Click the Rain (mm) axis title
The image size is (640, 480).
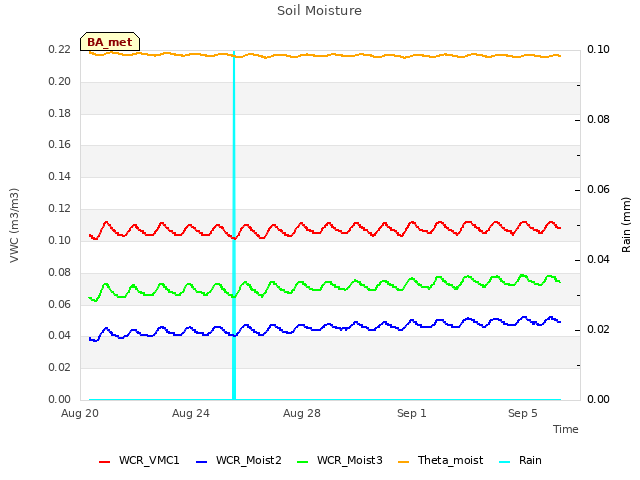[626, 225]
